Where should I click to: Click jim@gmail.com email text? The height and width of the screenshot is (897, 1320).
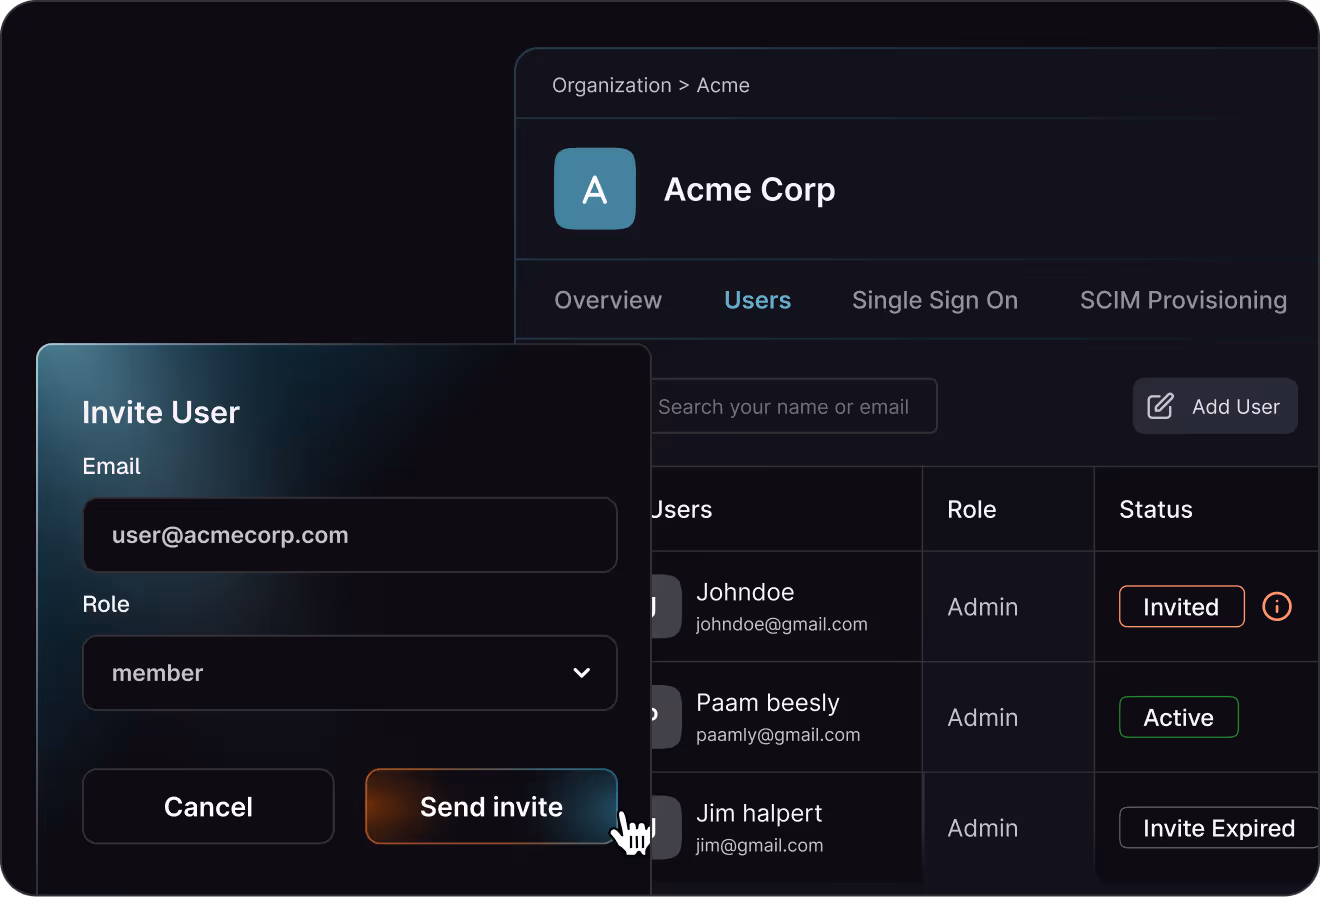[760, 845]
